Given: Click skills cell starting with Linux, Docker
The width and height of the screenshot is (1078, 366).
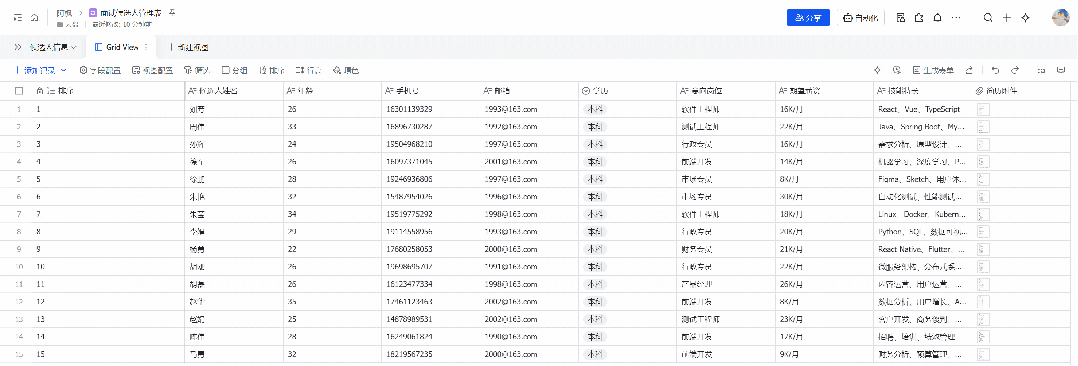Looking at the screenshot, I should click(923, 214).
